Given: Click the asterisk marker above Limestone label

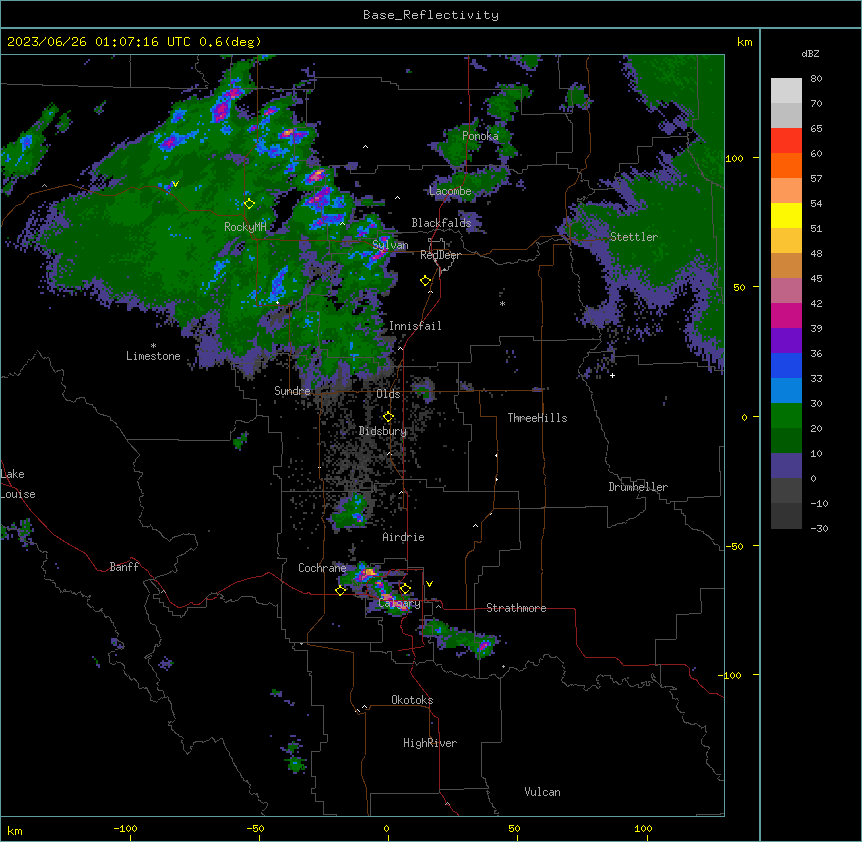Looking at the screenshot, I should 153,346.
